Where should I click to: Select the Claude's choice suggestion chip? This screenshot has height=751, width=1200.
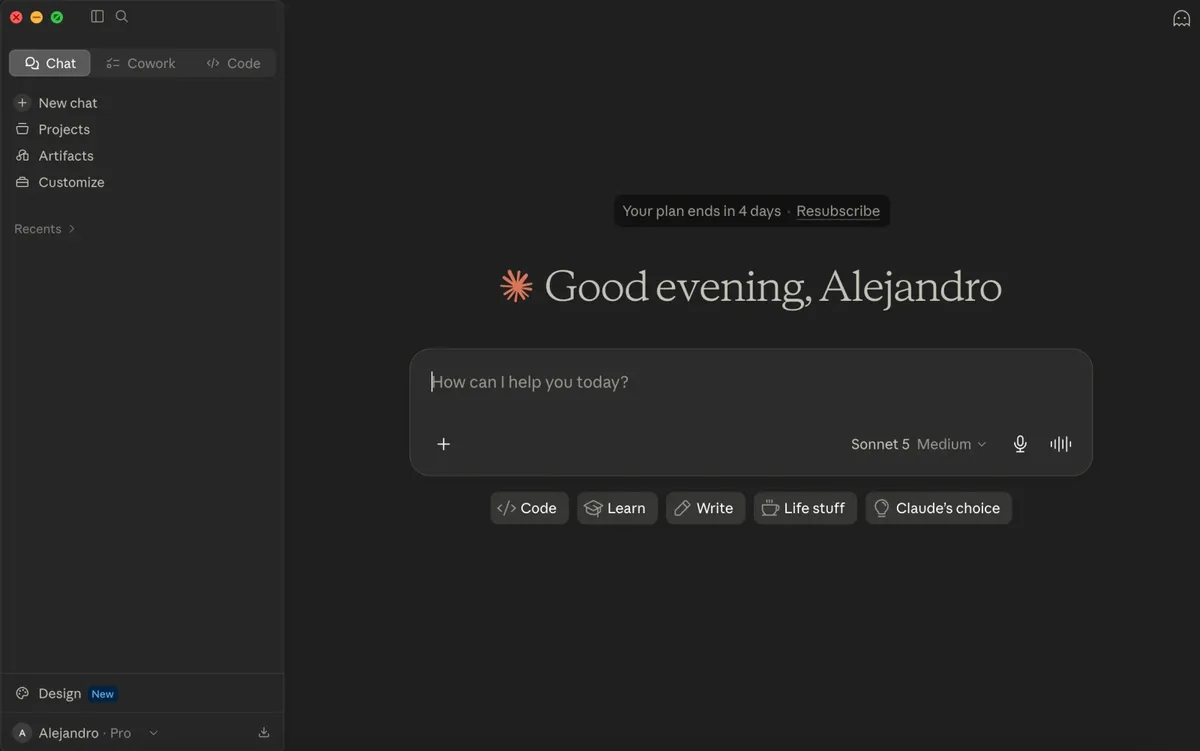click(938, 508)
